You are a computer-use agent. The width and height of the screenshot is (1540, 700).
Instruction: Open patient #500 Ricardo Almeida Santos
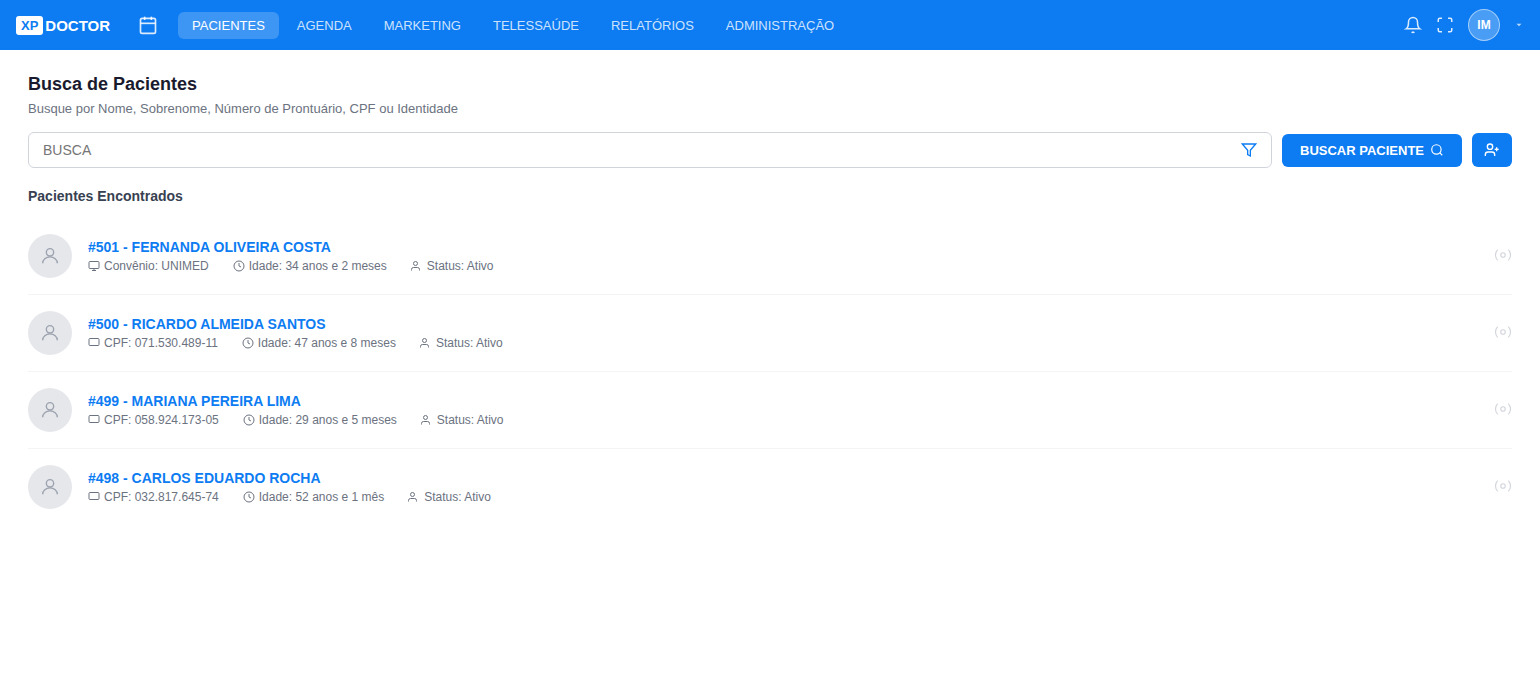207,324
